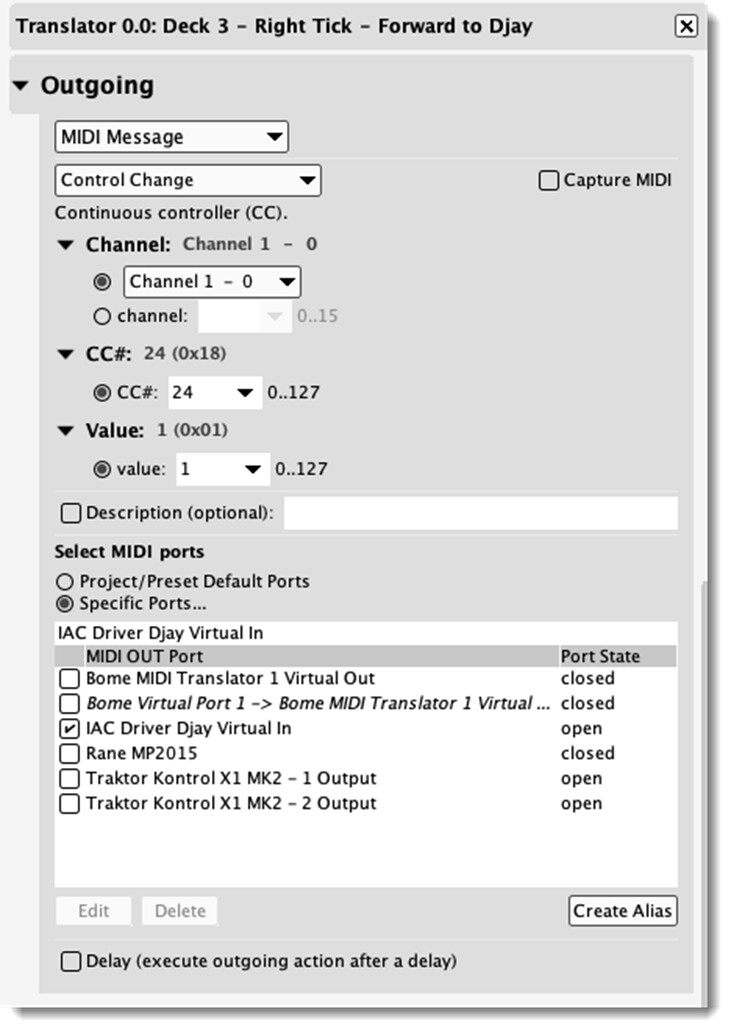731x1031 pixels.
Task: Open the CC# 24 combo box
Action: point(244,393)
